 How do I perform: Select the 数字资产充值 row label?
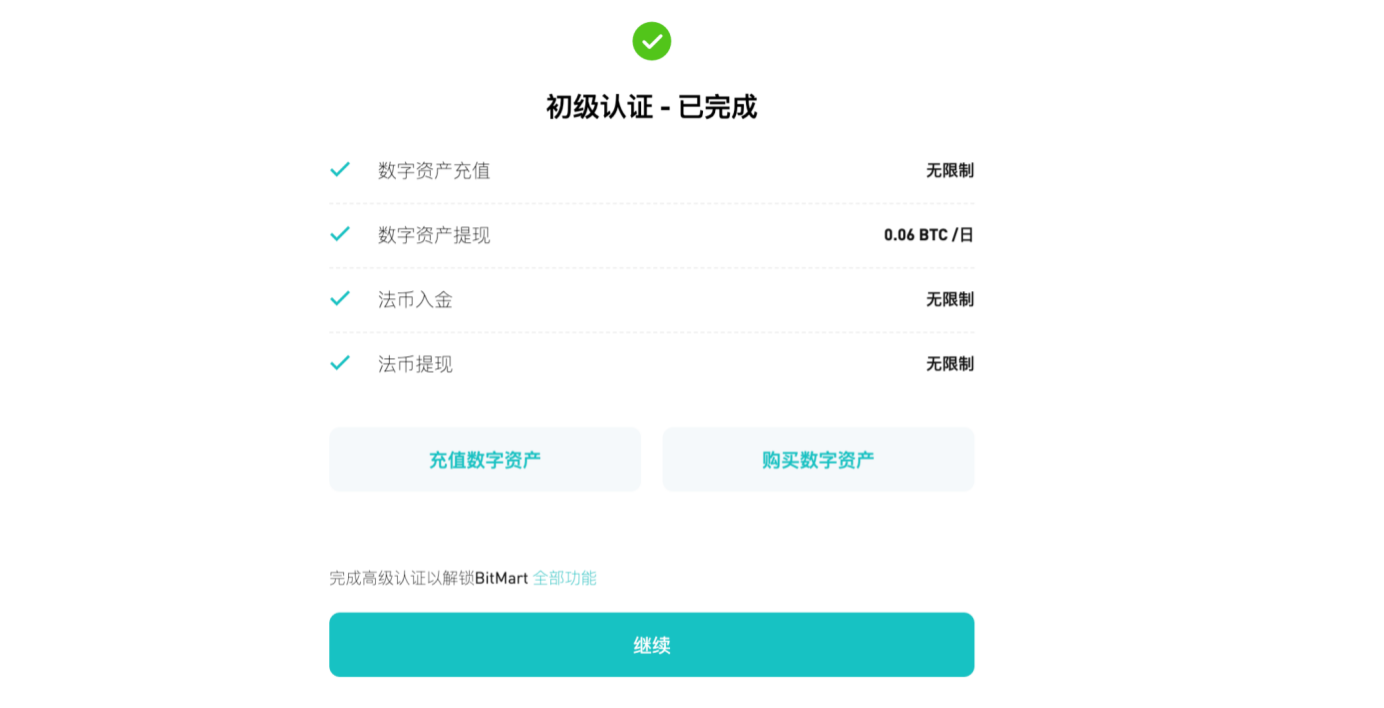[434, 171]
